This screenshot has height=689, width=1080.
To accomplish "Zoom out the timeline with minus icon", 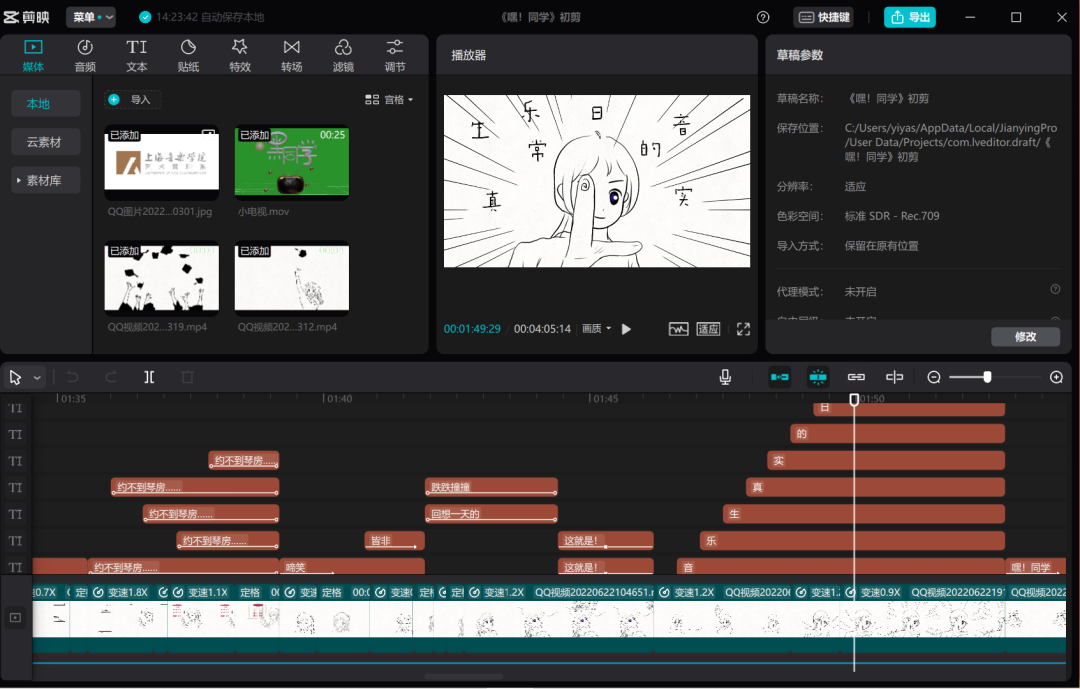I will (x=934, y=377).
